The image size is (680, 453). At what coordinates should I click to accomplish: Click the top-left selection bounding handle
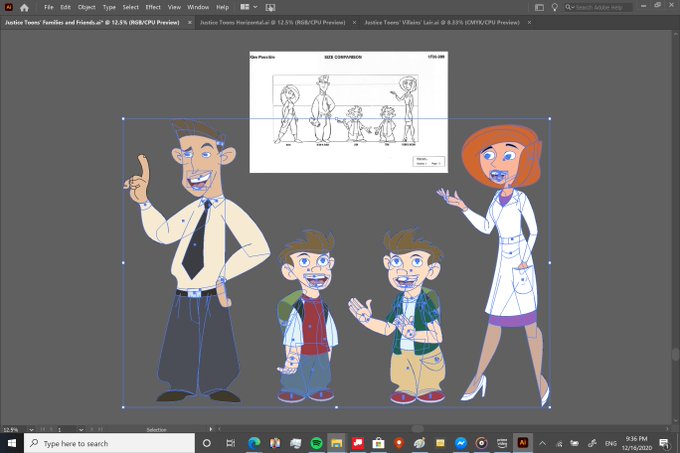124,118
